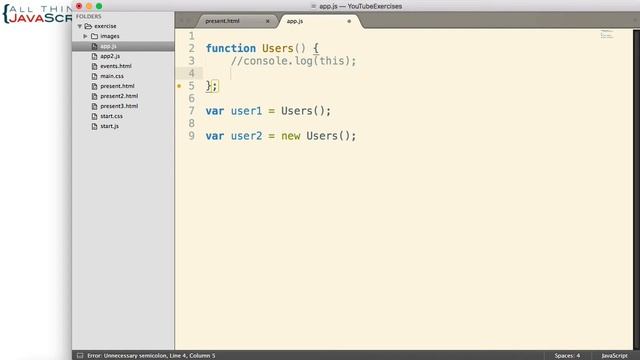Open app.js in the sidebar
The width and height of the screenshot is (640, 360).
[x=109, y=46]
